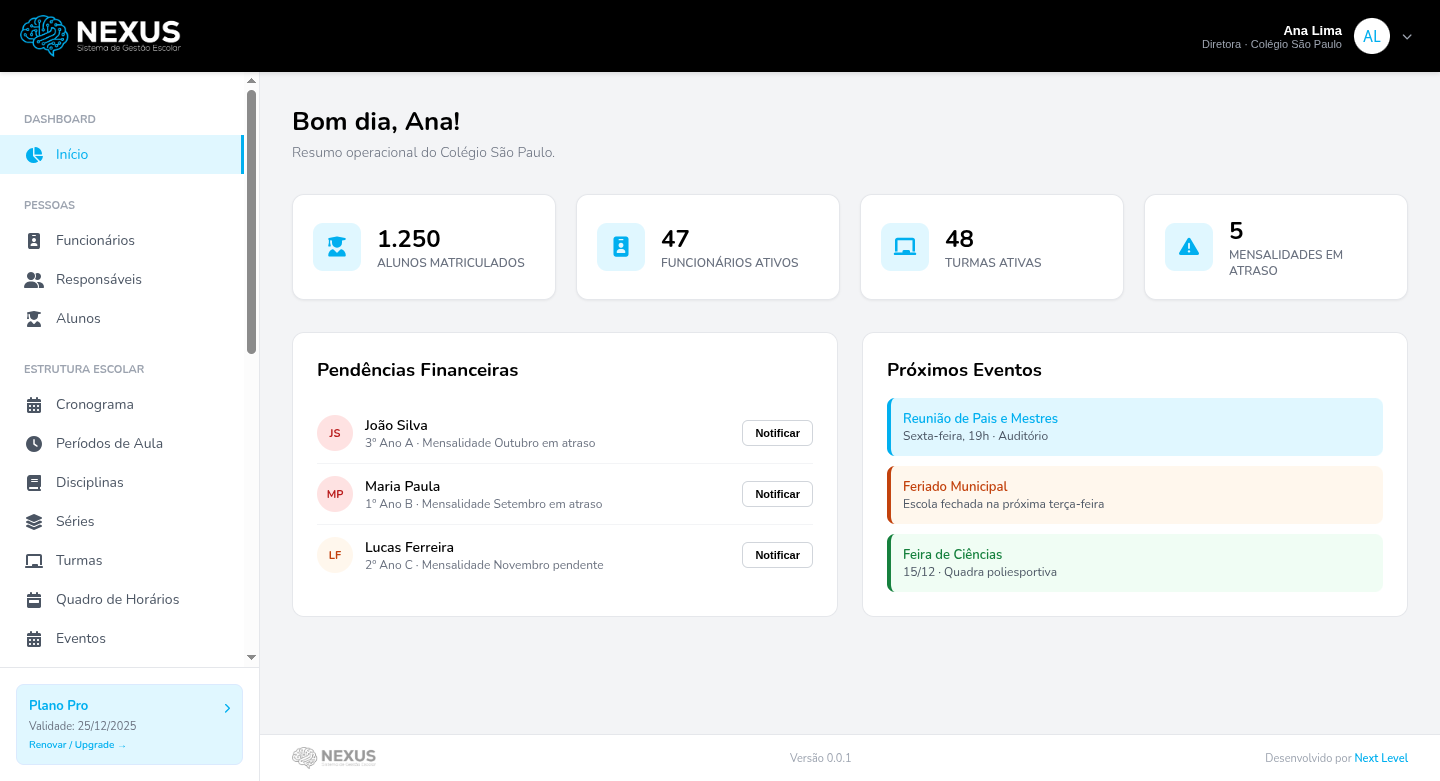Image resolution: width=1440 pixels, height=781 pixels.
Task: Click the Cronograma calendar icon
Action: pyautogui.click(x=34, y=405)
